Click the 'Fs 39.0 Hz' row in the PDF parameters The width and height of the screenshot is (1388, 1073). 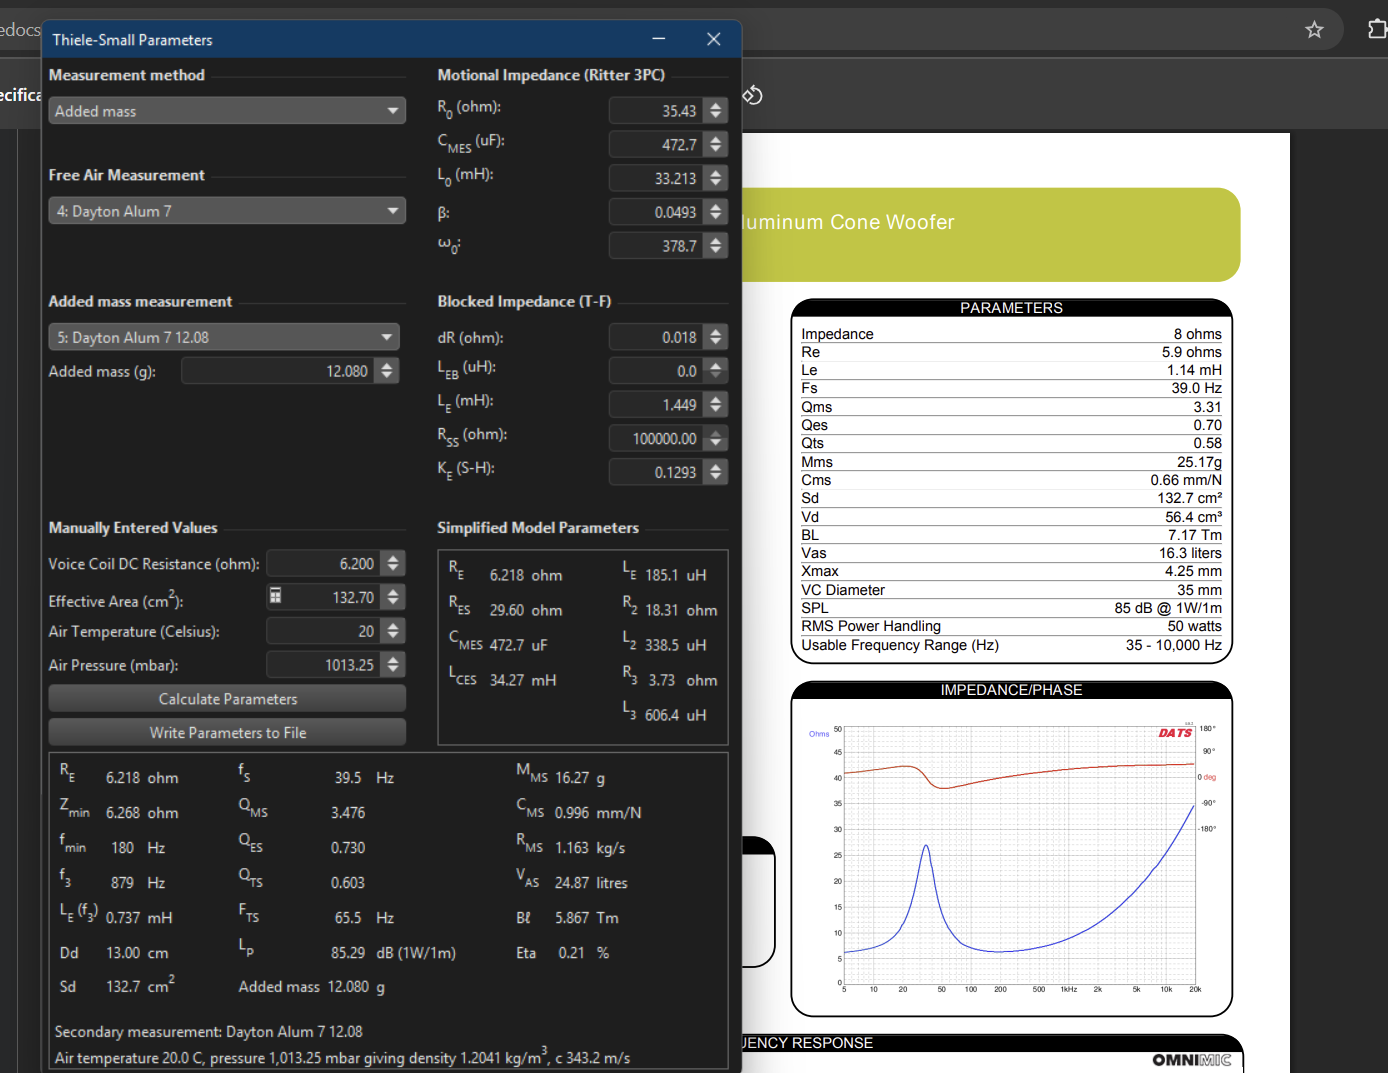tap(1011, 388)
